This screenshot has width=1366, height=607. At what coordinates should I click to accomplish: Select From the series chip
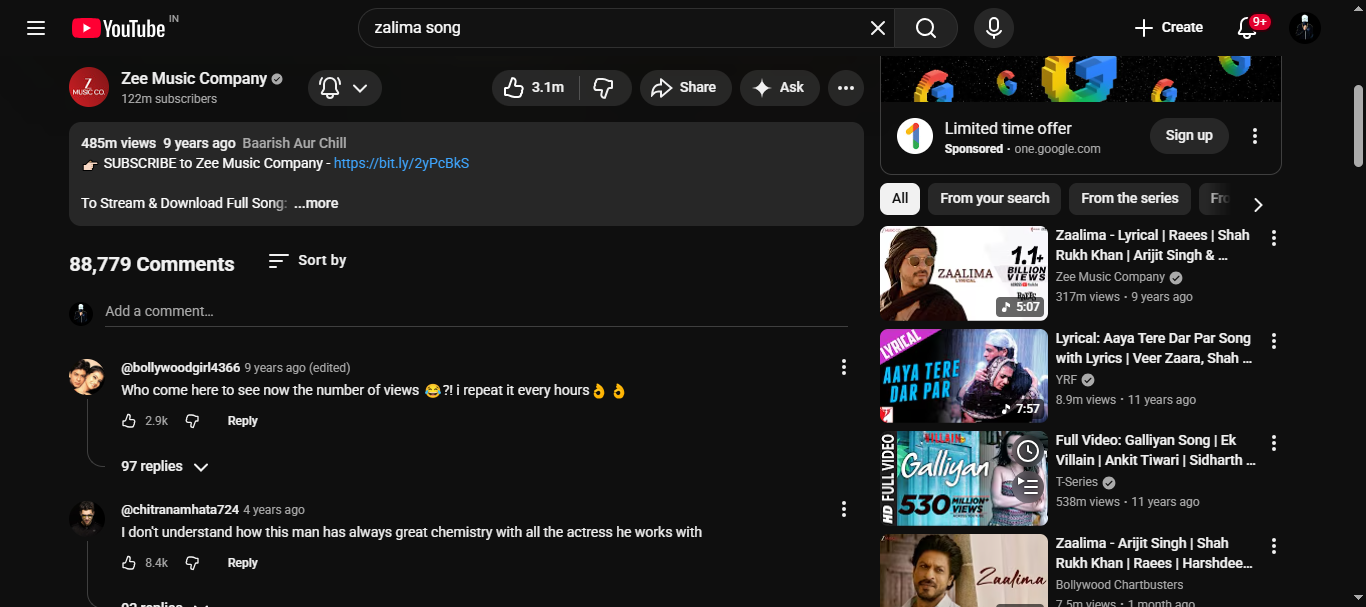point(1130,198)
